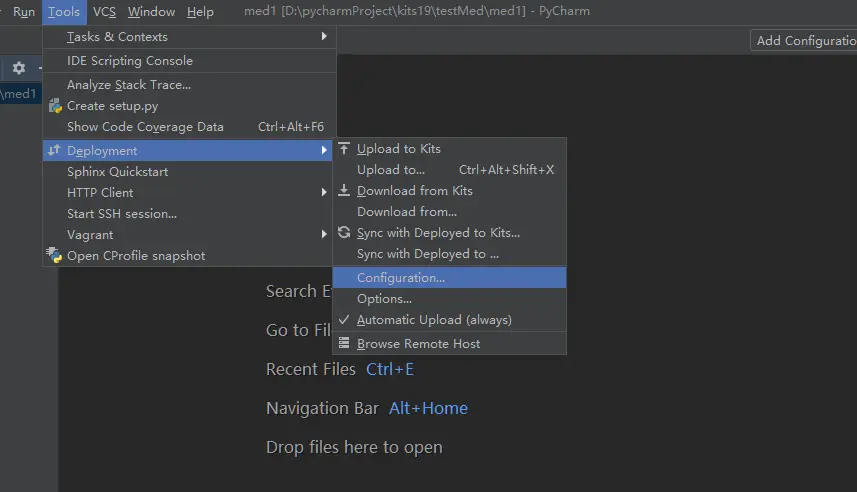Click the Open CProfile snapshot icon
Screen dimensions: 857x492
click(54, 255)
